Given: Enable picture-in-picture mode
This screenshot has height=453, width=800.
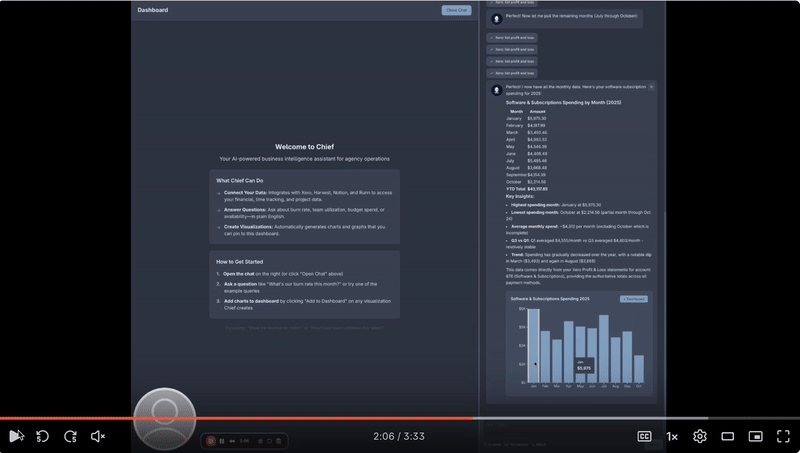Looking at the screenshot, I should (755, 436).
